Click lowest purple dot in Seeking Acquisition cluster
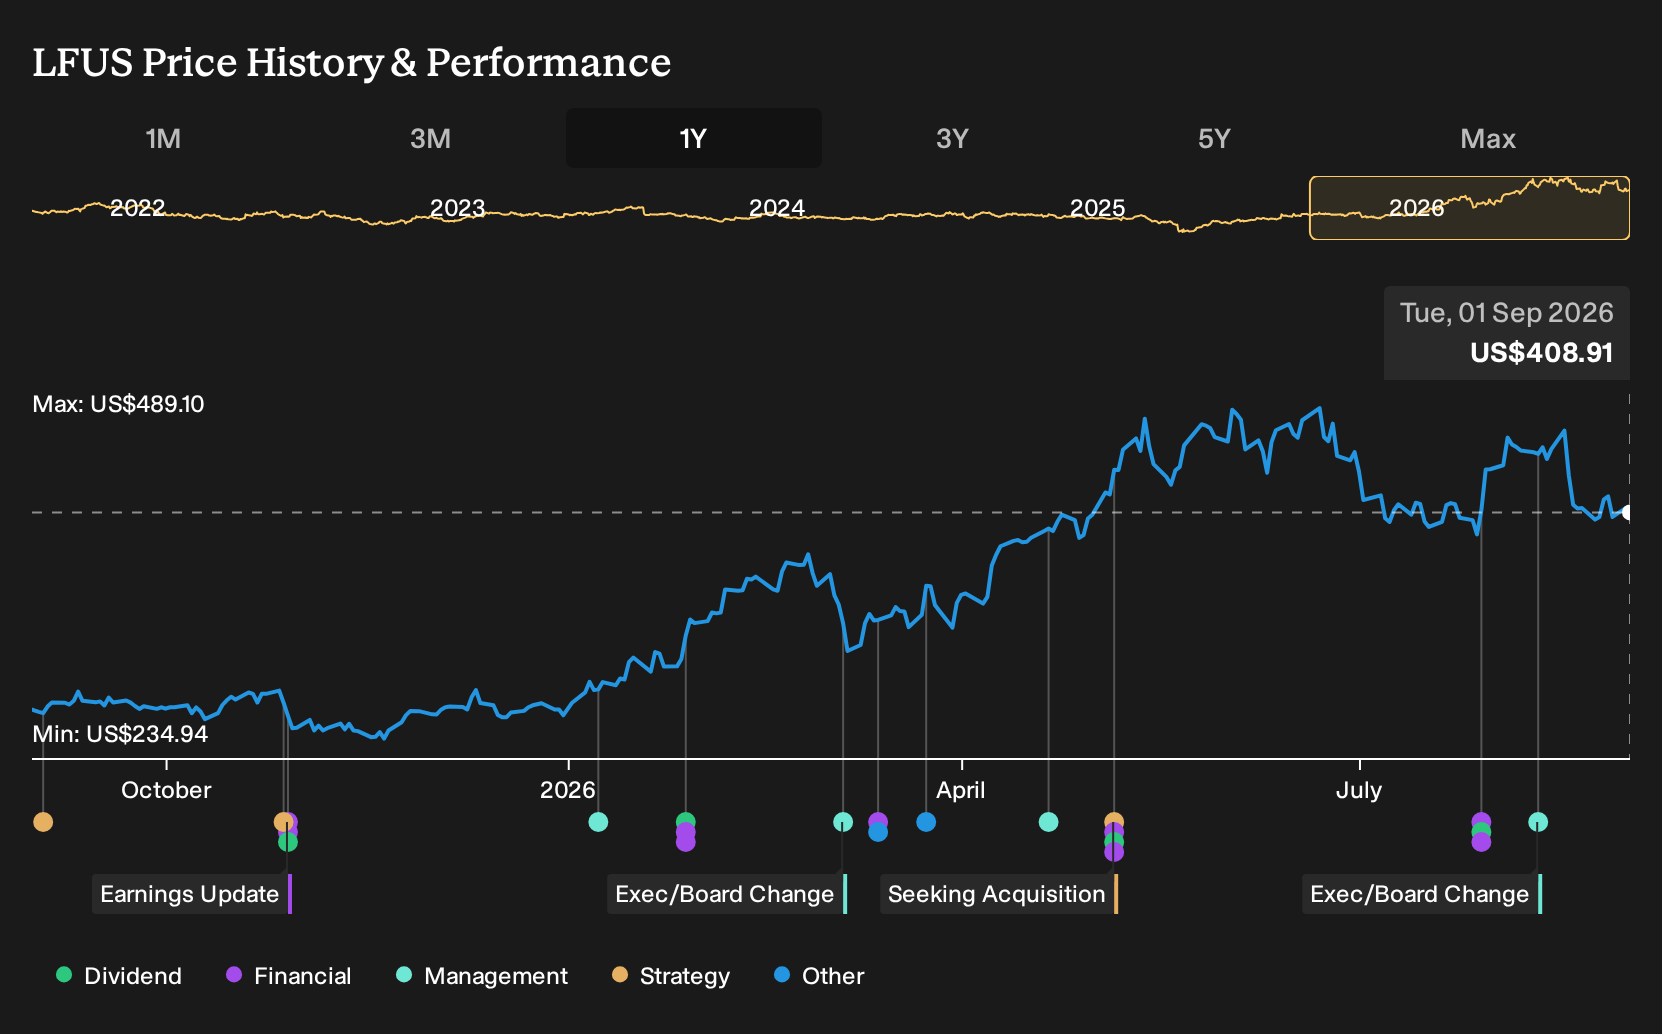The height and width of the screenshot is (1034, 1662). click(x=1114, y=852)
